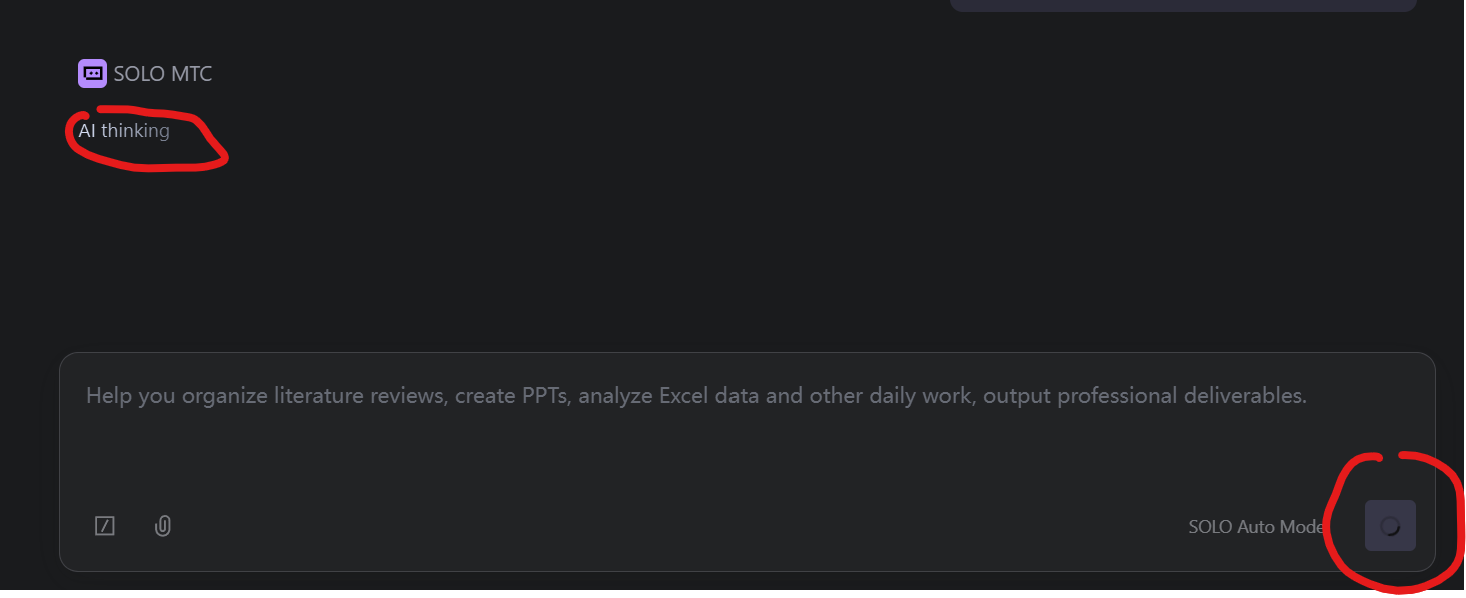Click the paperclip attach file icon
Image resolution: width=1466 pixels, height=598 pixels.
(x=163, y=525)
